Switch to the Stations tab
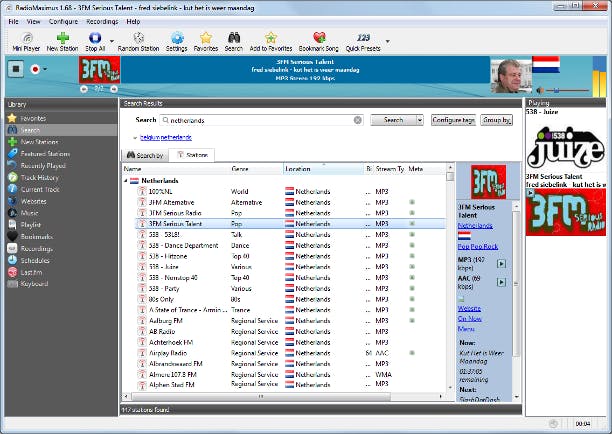The width and height of the screenshot is (612, 434). coord(192,155)
